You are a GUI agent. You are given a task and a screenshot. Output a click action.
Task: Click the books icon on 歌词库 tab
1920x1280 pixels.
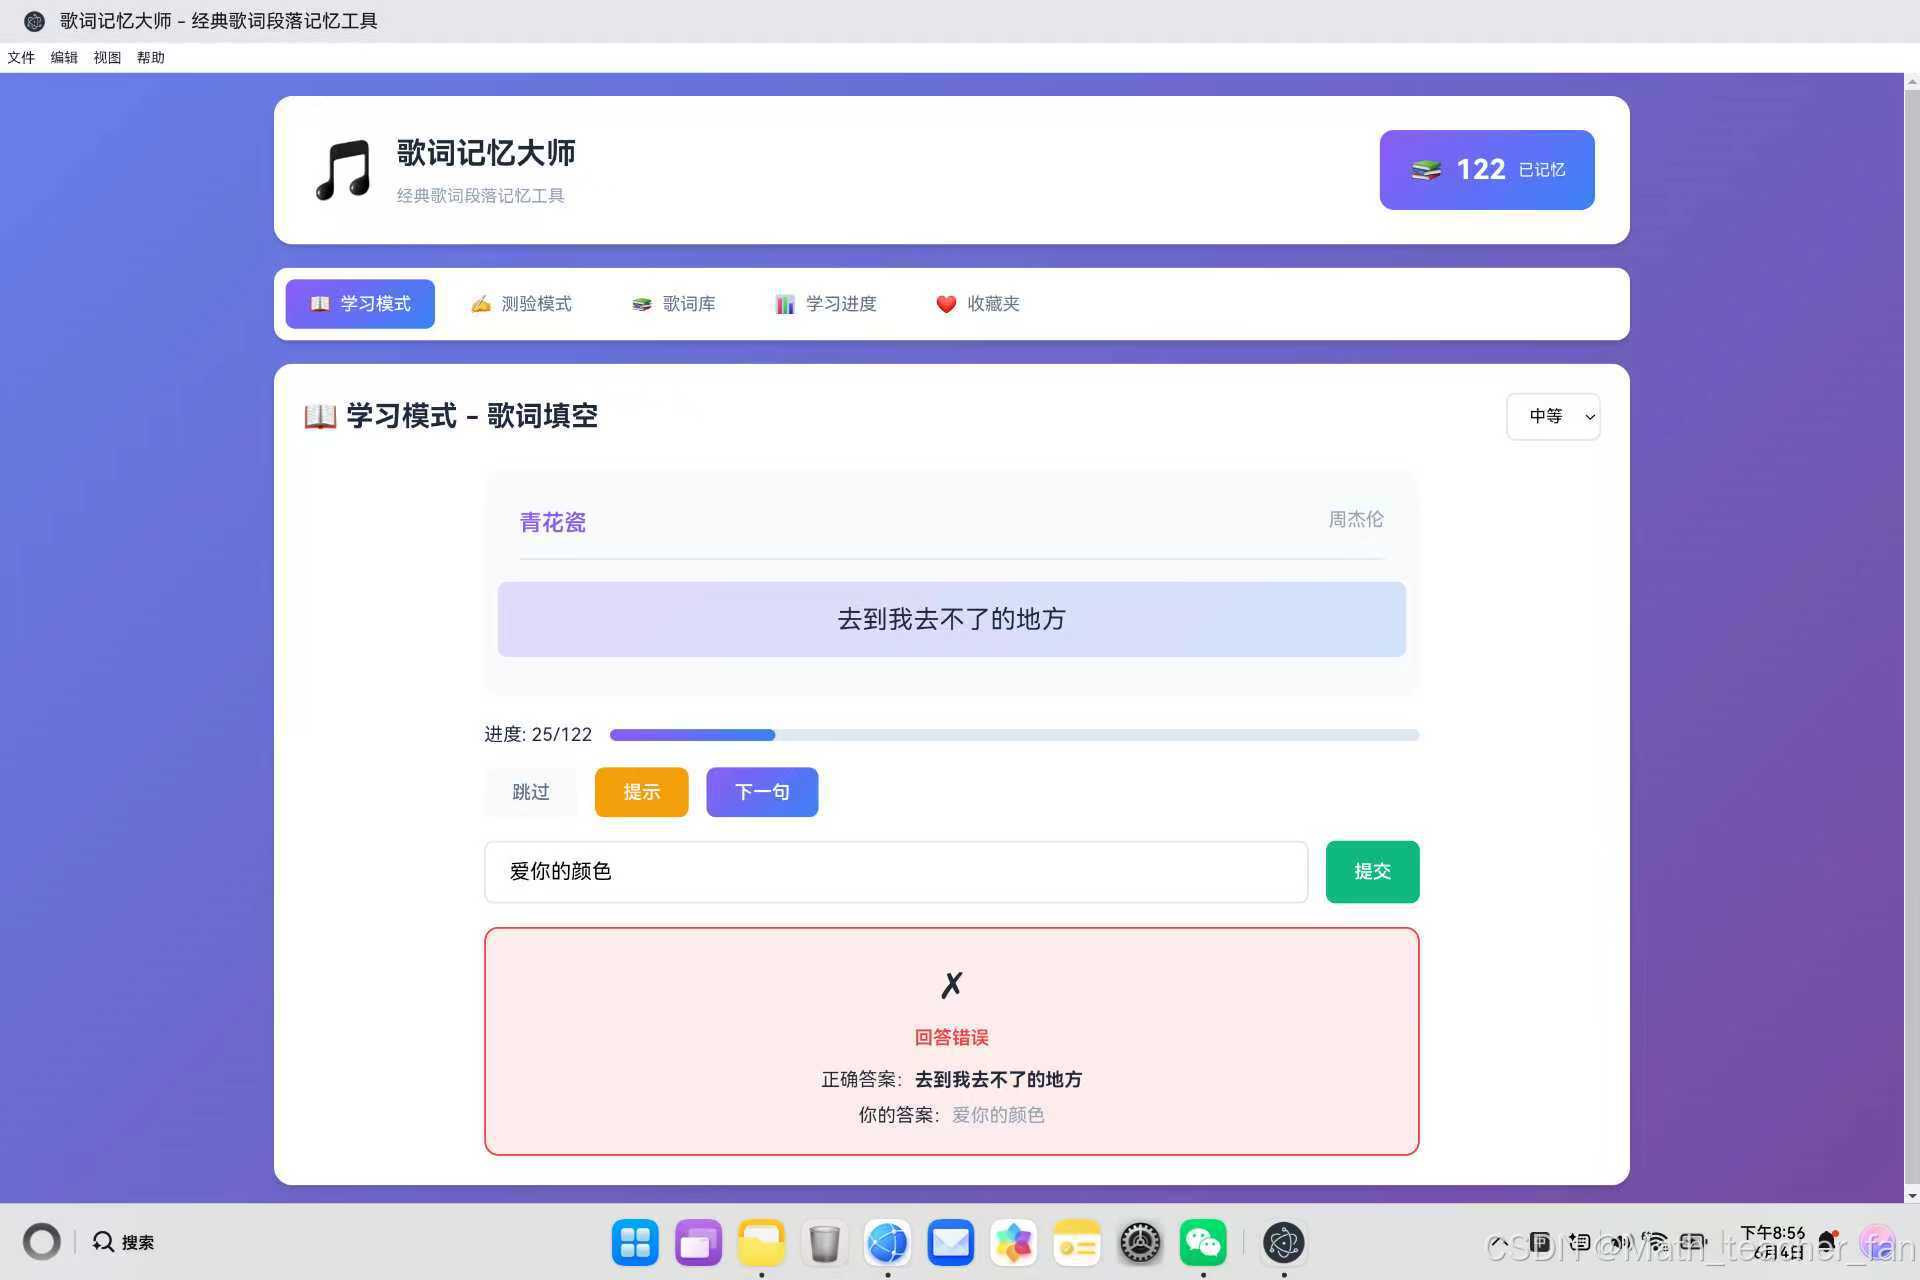pos(642,304)
